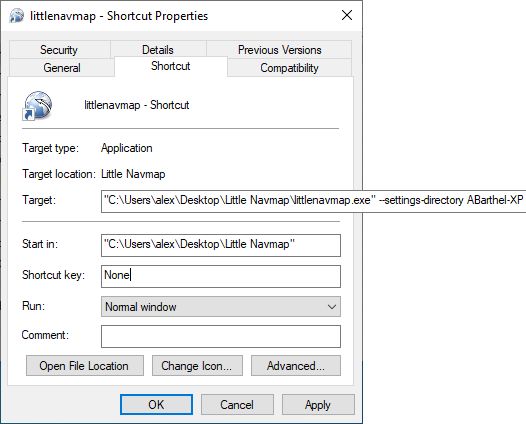Click the window title 'littlenavmap - Shortcut Properties'
This screenshot has width=526, height=424.
119,16
